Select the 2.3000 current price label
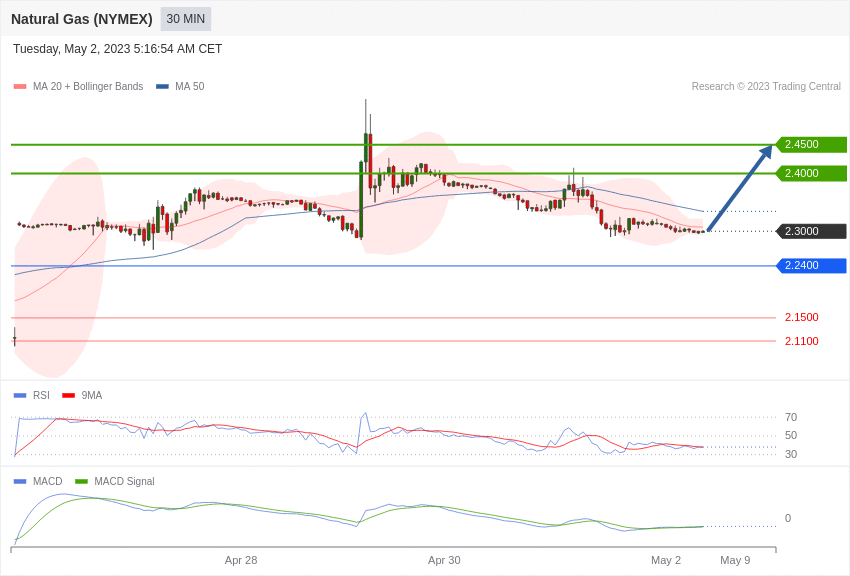Image resolution: width=850 pixels, height=576 pixels. pyautogui.click(x=812, y=231)
